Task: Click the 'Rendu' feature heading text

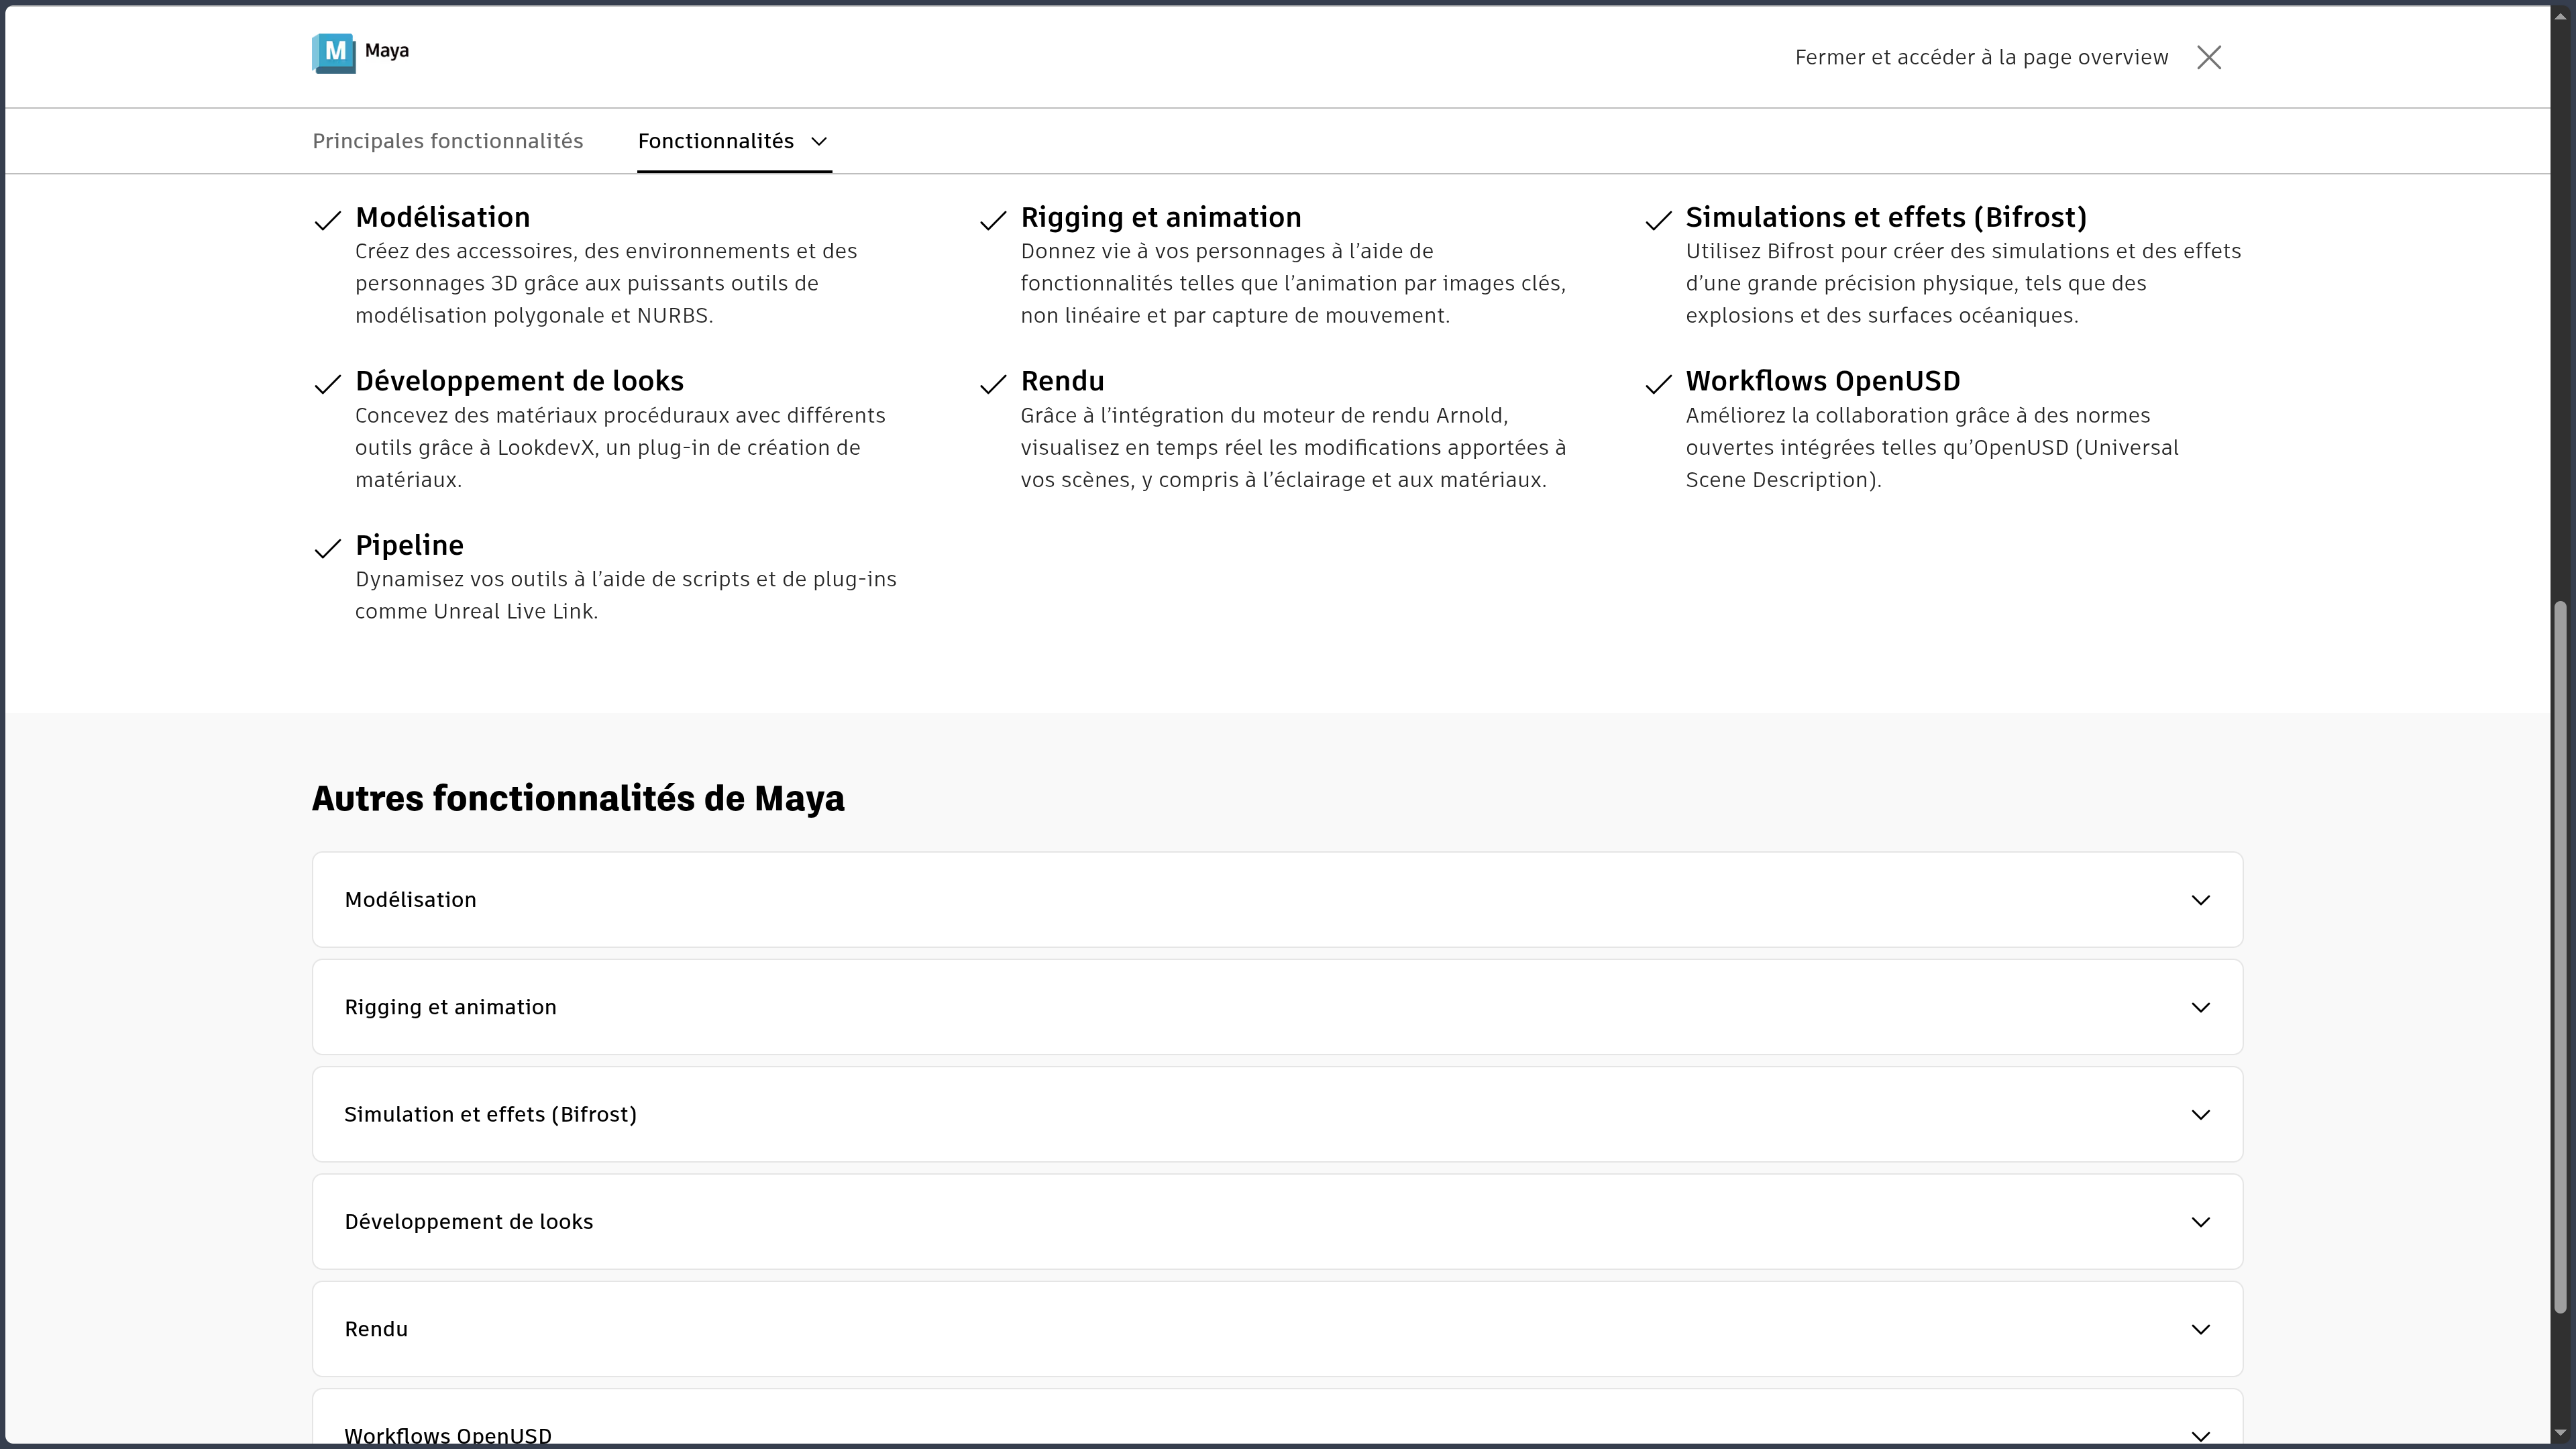Action: tap(1062, 381)
